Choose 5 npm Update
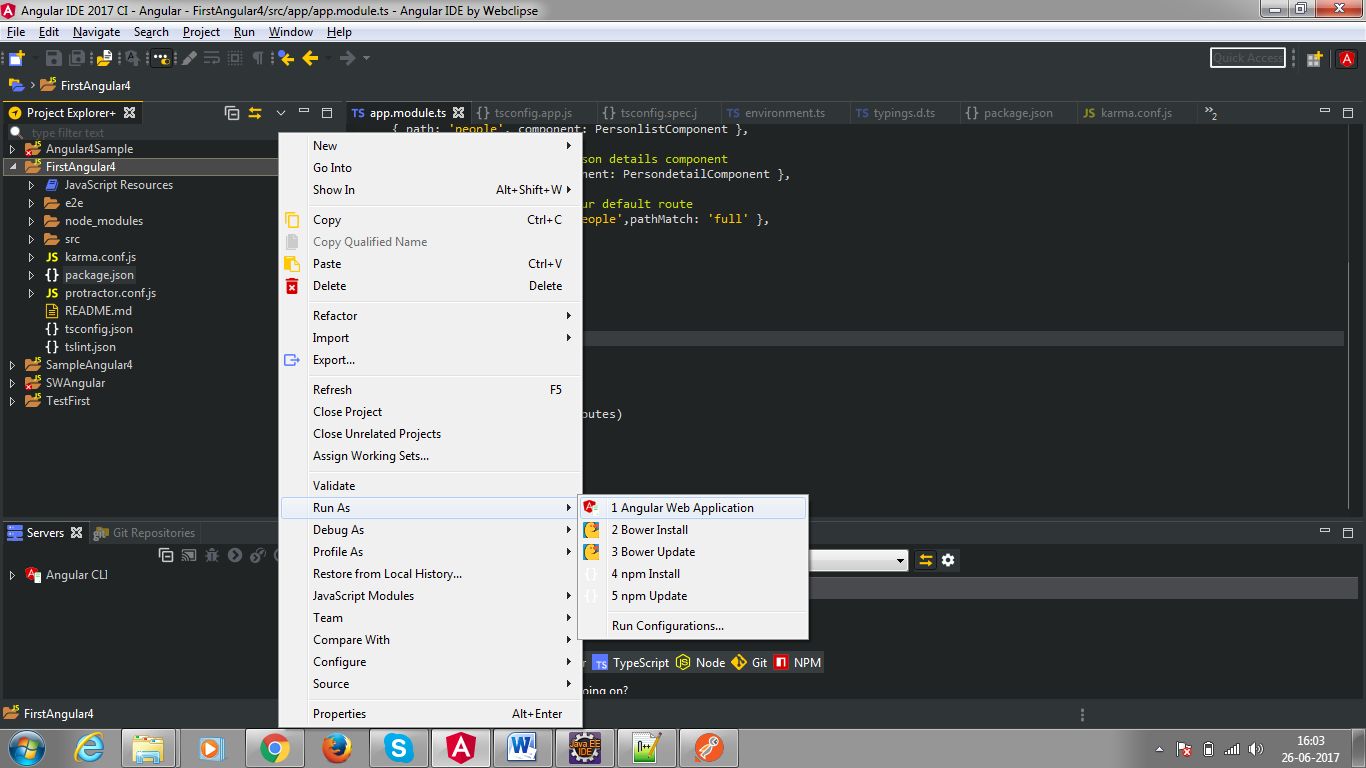 point(692,596)
